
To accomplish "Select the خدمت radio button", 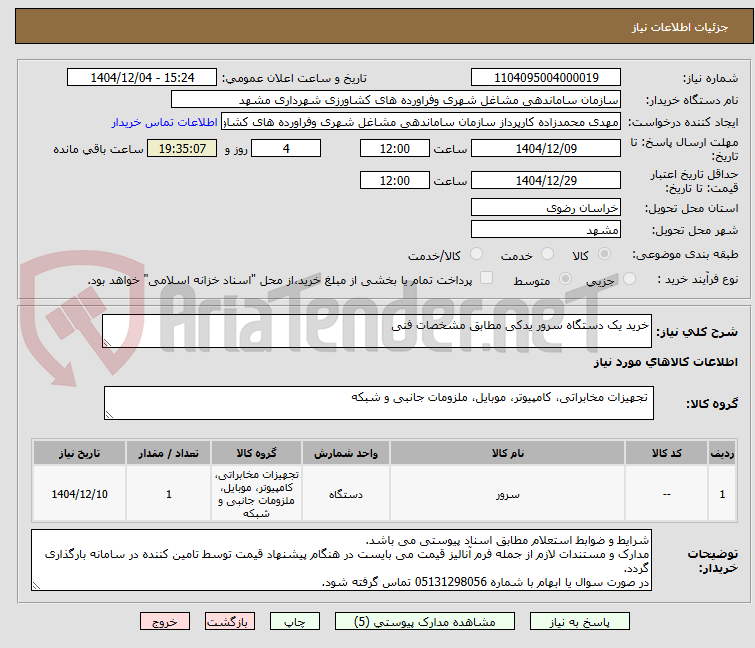I will click(547, 254).
